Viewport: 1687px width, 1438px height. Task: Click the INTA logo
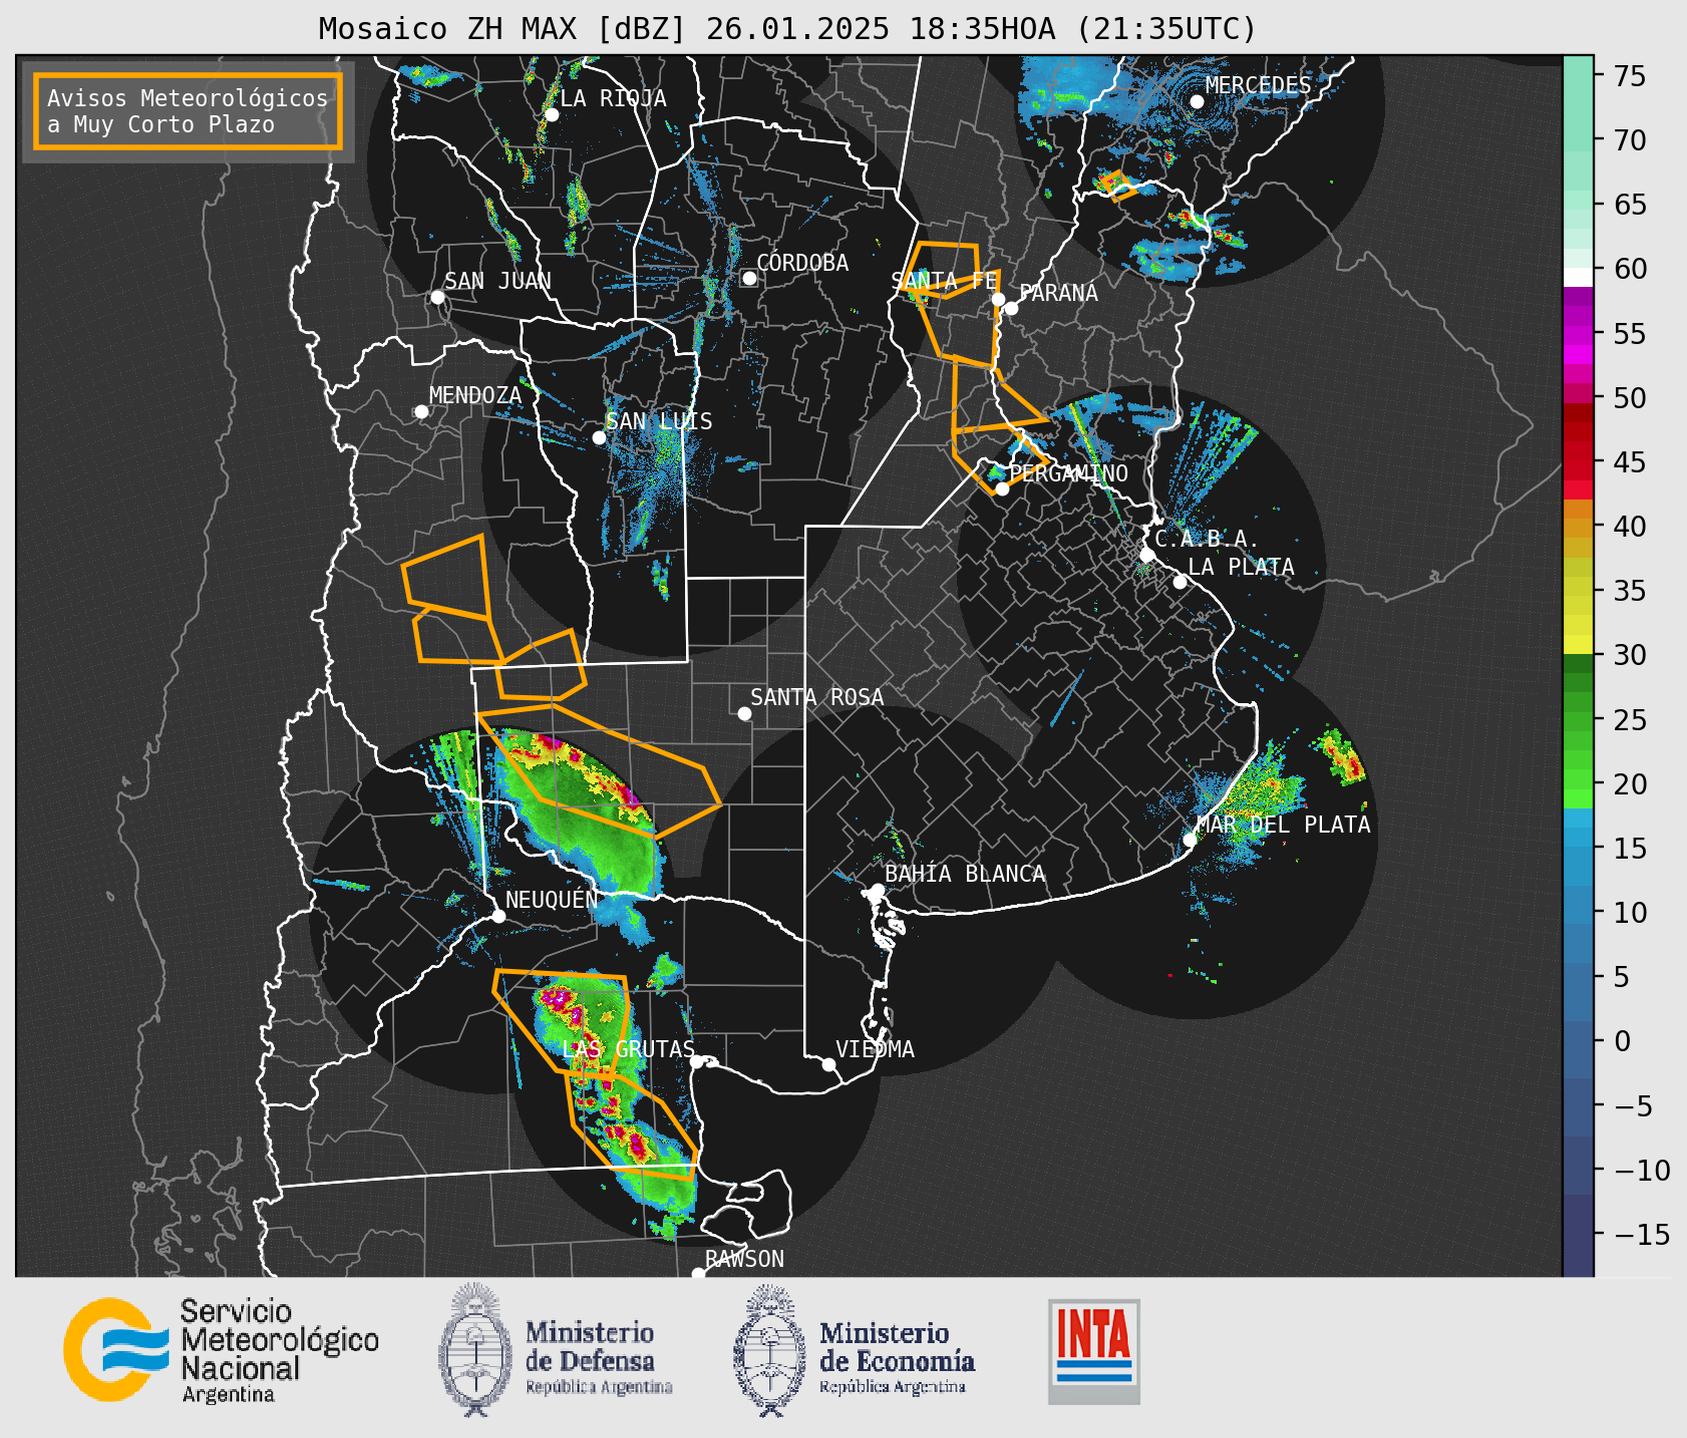pyautogui.click(x=1094, y=1351)
